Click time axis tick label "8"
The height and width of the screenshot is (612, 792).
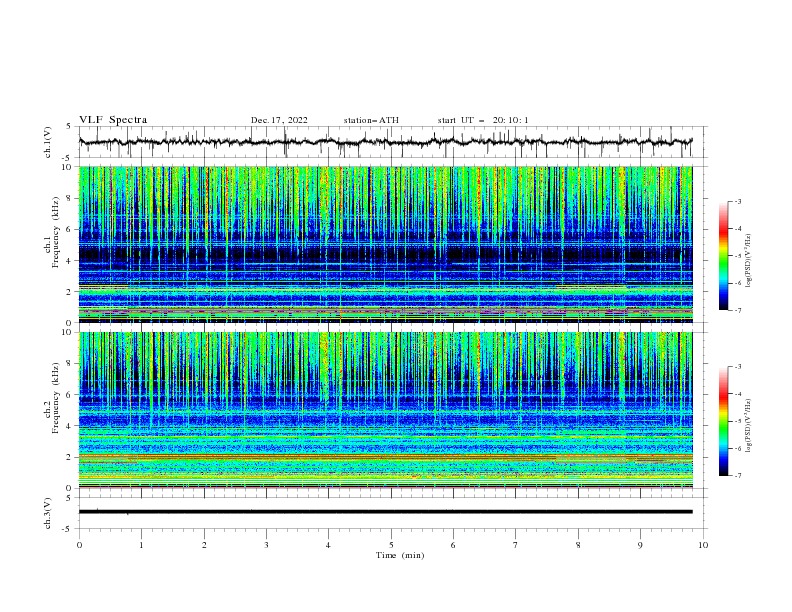pos(578,545)
